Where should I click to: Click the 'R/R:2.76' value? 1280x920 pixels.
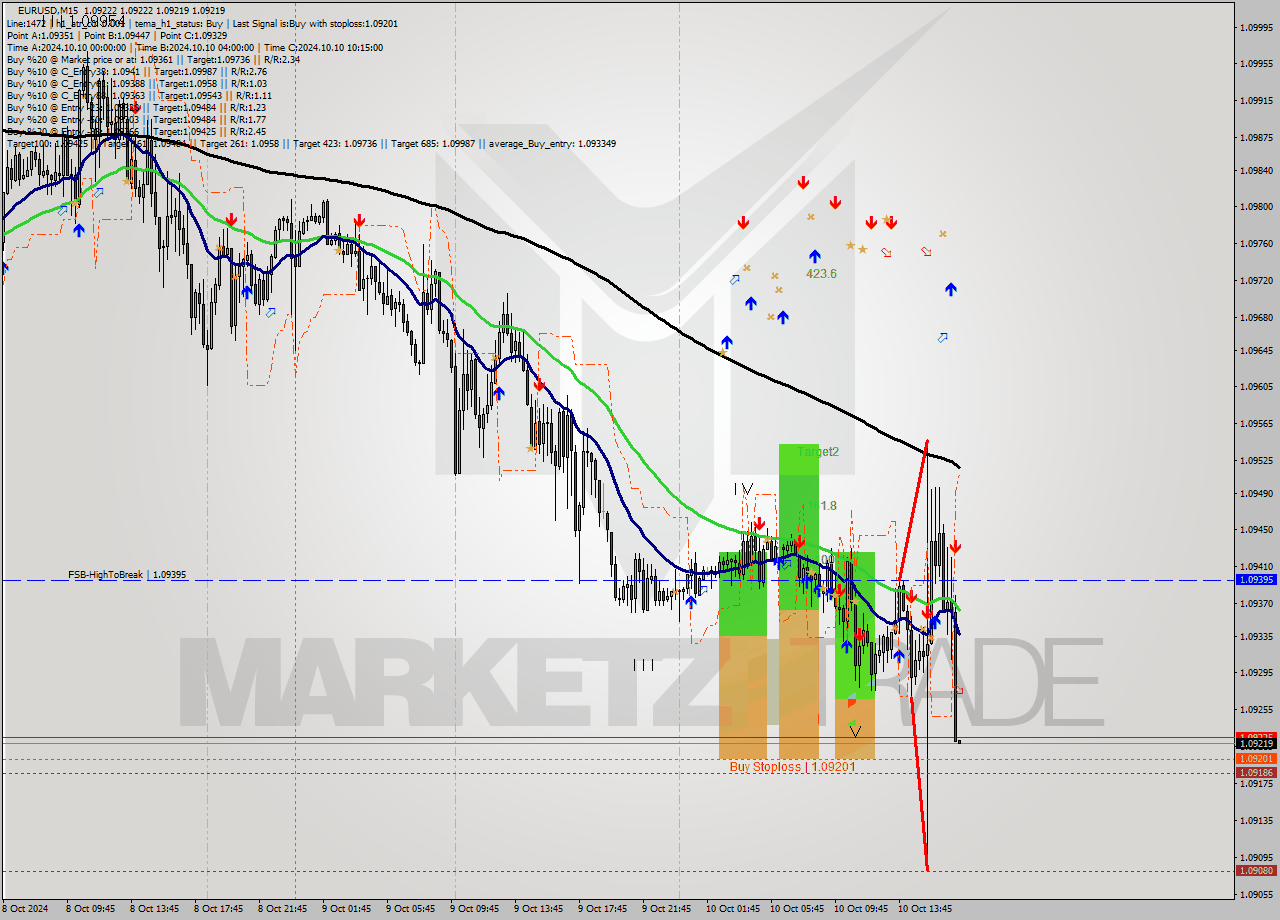click(x=248, y=71)
